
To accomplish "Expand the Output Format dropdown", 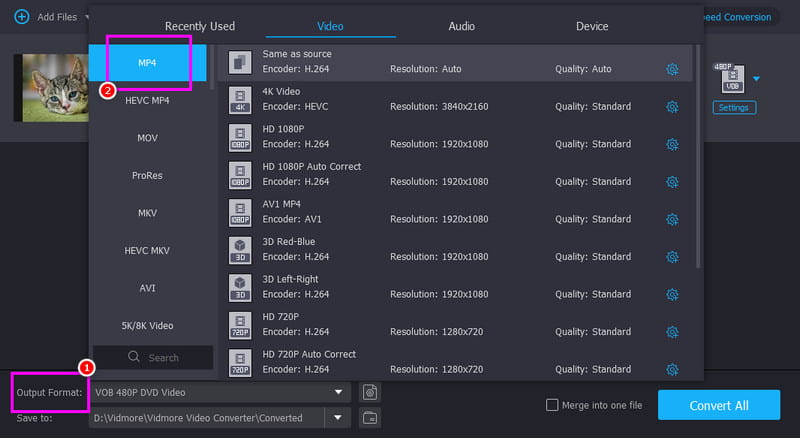I will click(x=339, y=392).
